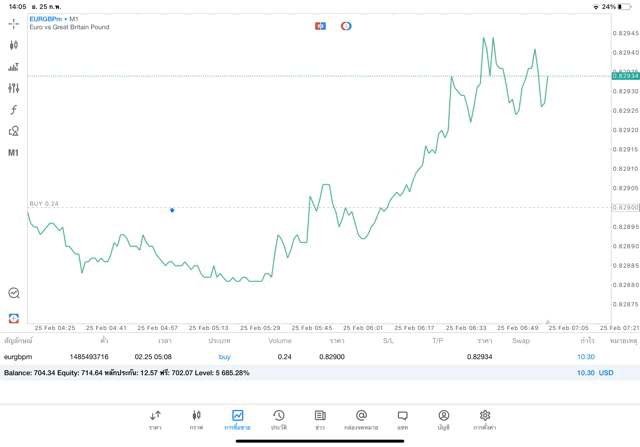The width and height of the screenshot is (640, 447).
Task: Open the ข่าว (News) tab
Action: (x=320, y=420)
